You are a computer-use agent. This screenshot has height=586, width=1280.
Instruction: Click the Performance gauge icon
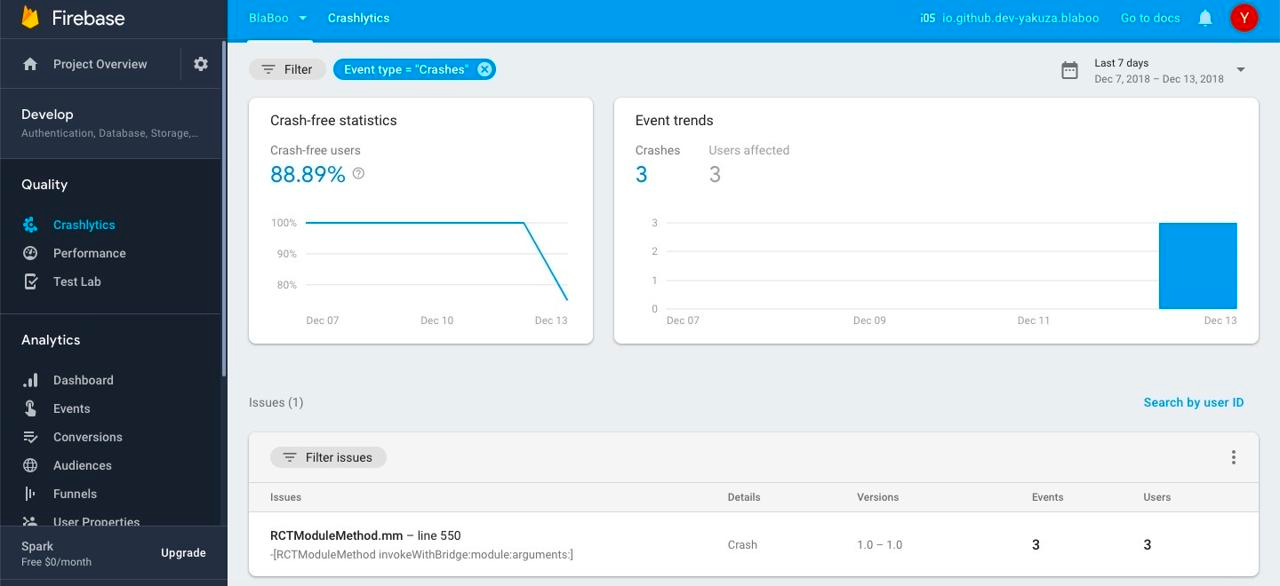30,253
